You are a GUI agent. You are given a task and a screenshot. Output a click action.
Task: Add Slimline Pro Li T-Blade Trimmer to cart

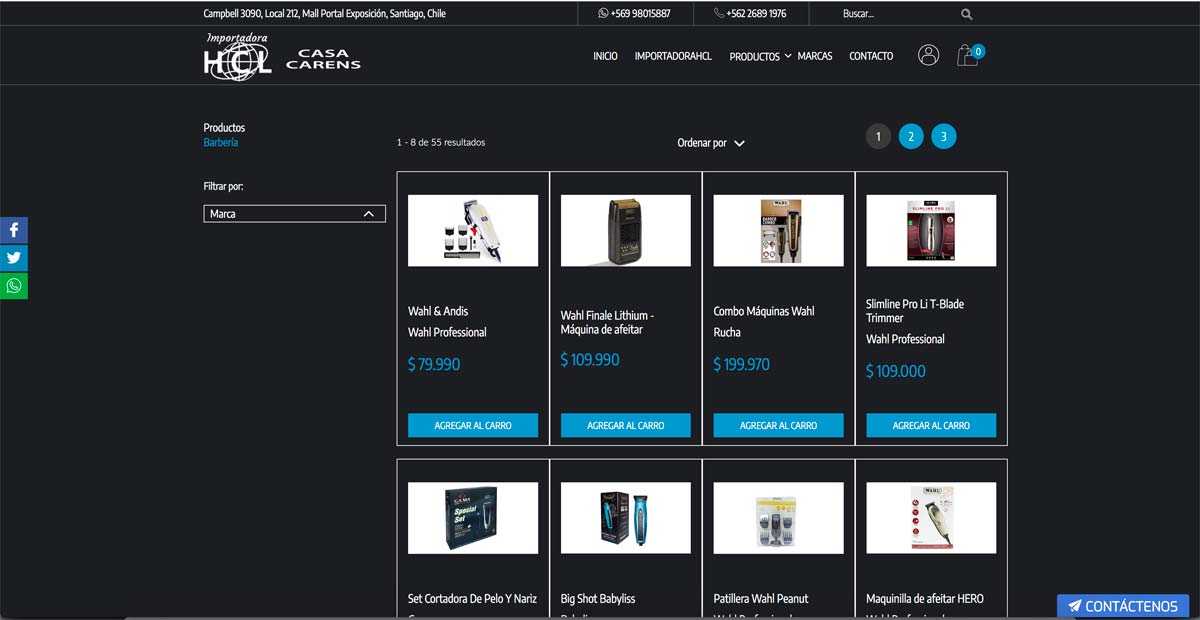931,425
